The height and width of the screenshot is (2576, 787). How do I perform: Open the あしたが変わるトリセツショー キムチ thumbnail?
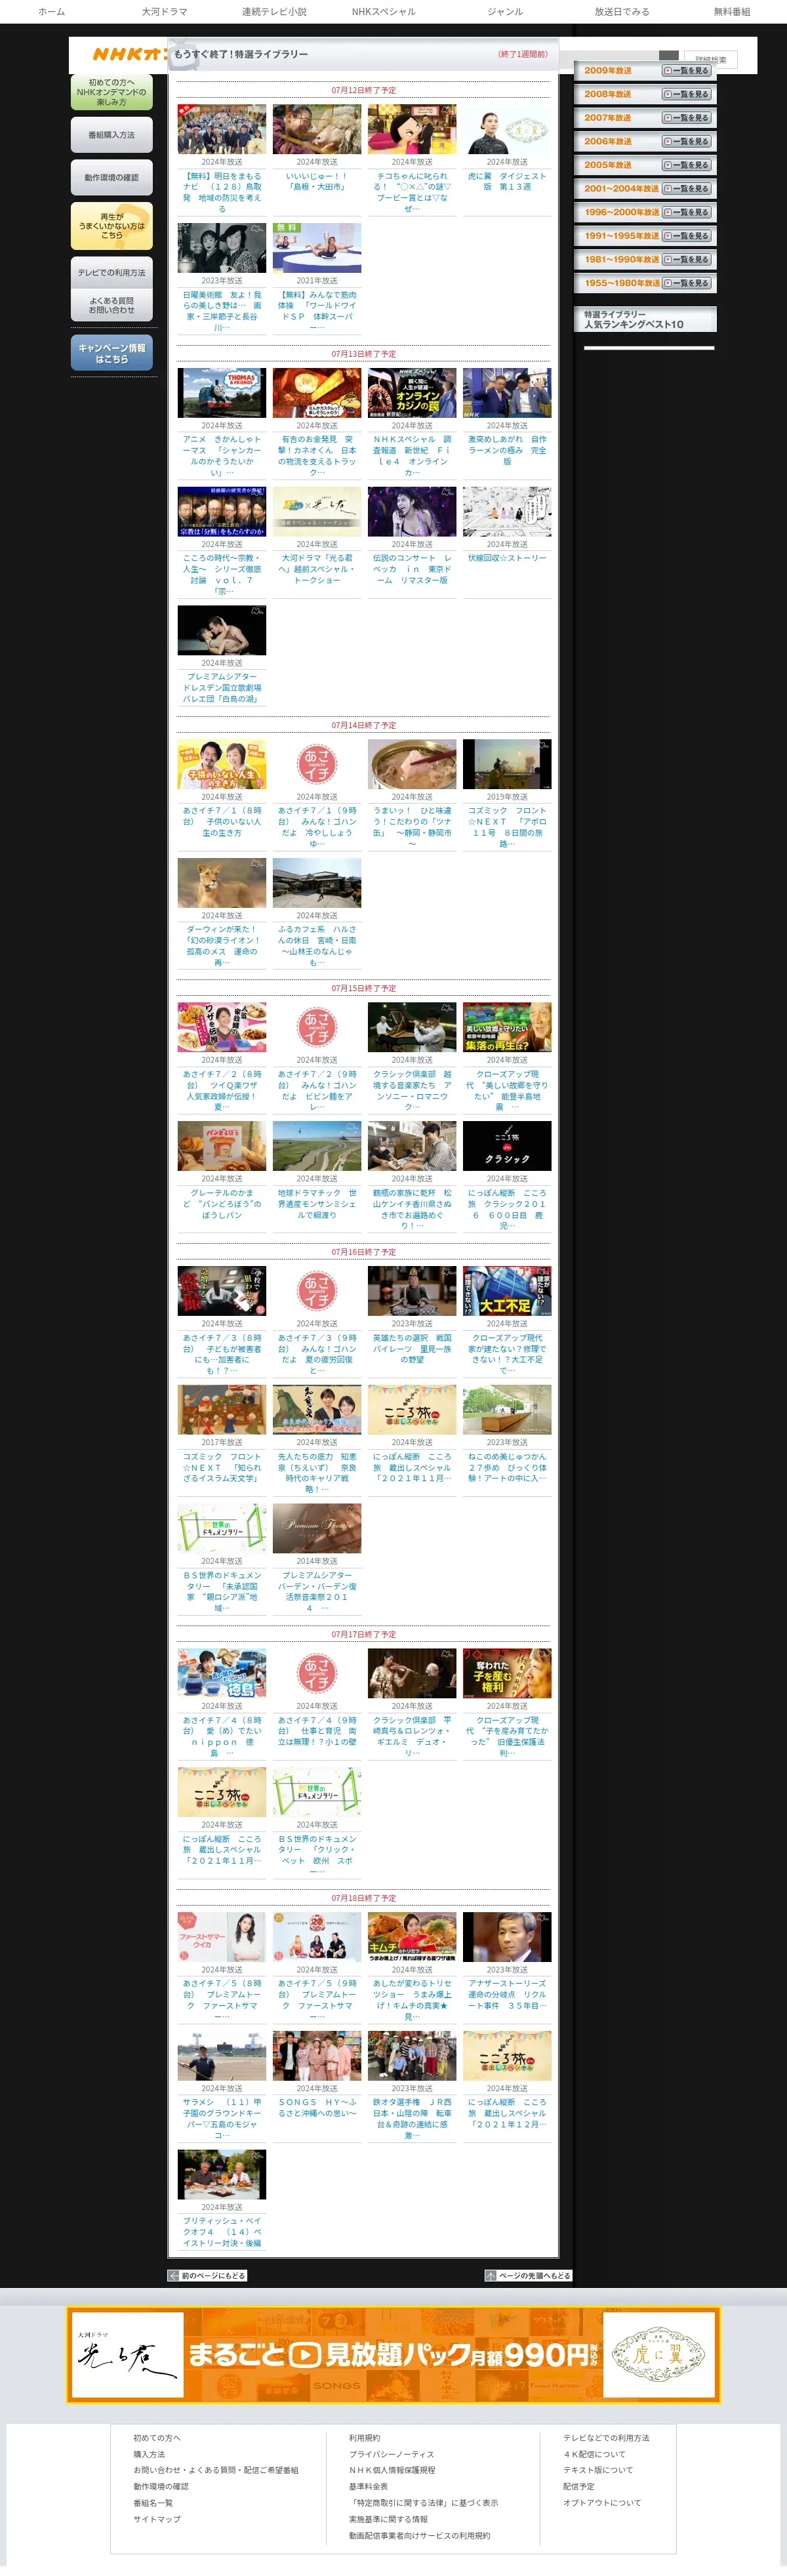412,1937
